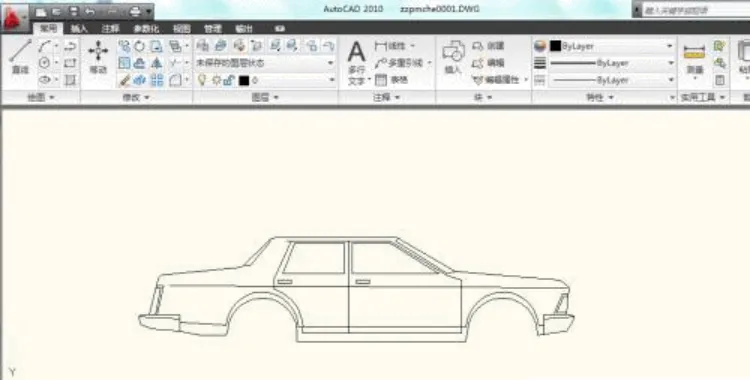Viewport: 750px width, 381px height.
Task: Toggle the layer lightbulb on/off icon
Action: click(x=202, y=80)
